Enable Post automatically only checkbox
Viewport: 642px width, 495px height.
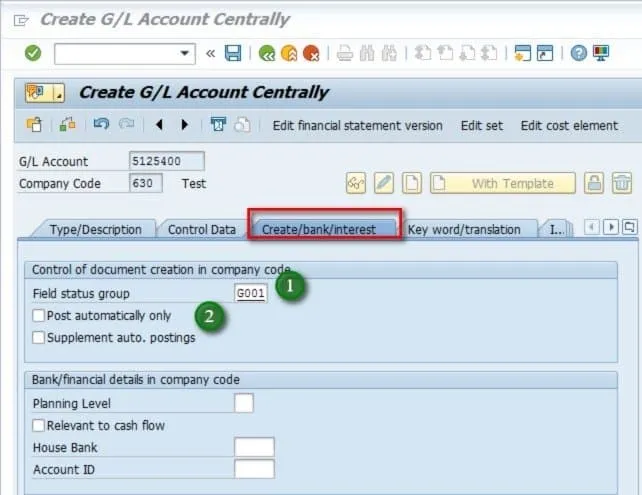coord(39,316)
